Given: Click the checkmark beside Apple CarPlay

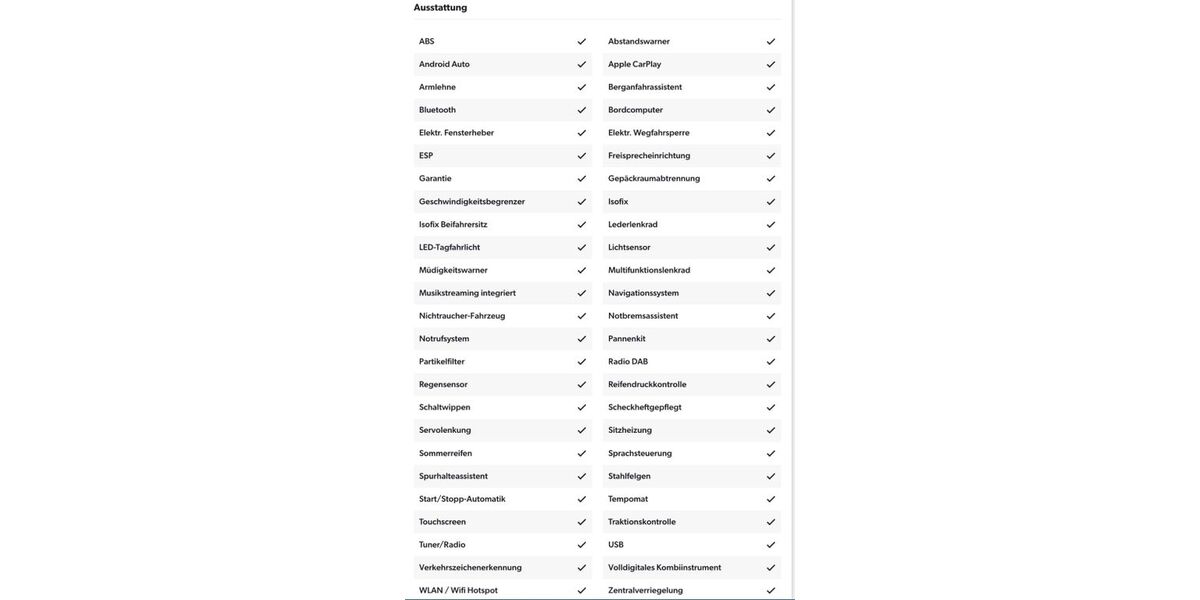Looking at the screenshot, I should (x=771, y=64).
